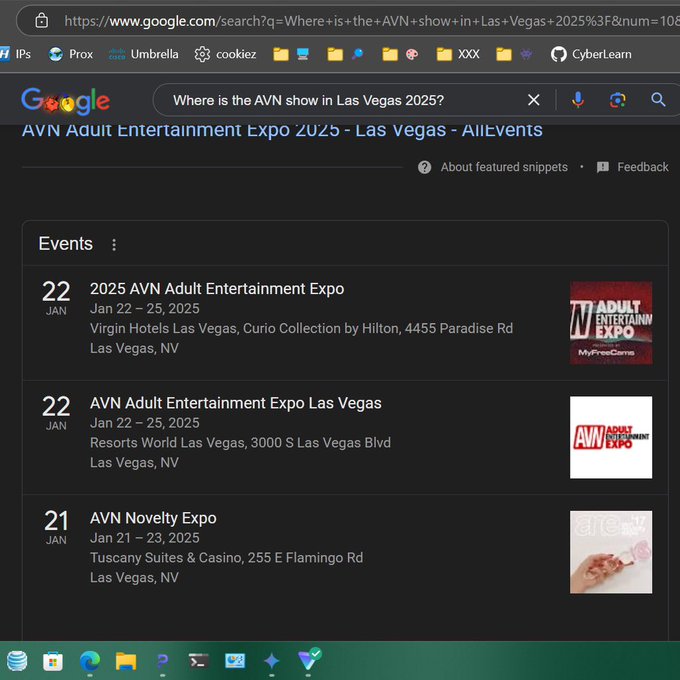Open the IPs bookmark

click(x=16, y=54)
